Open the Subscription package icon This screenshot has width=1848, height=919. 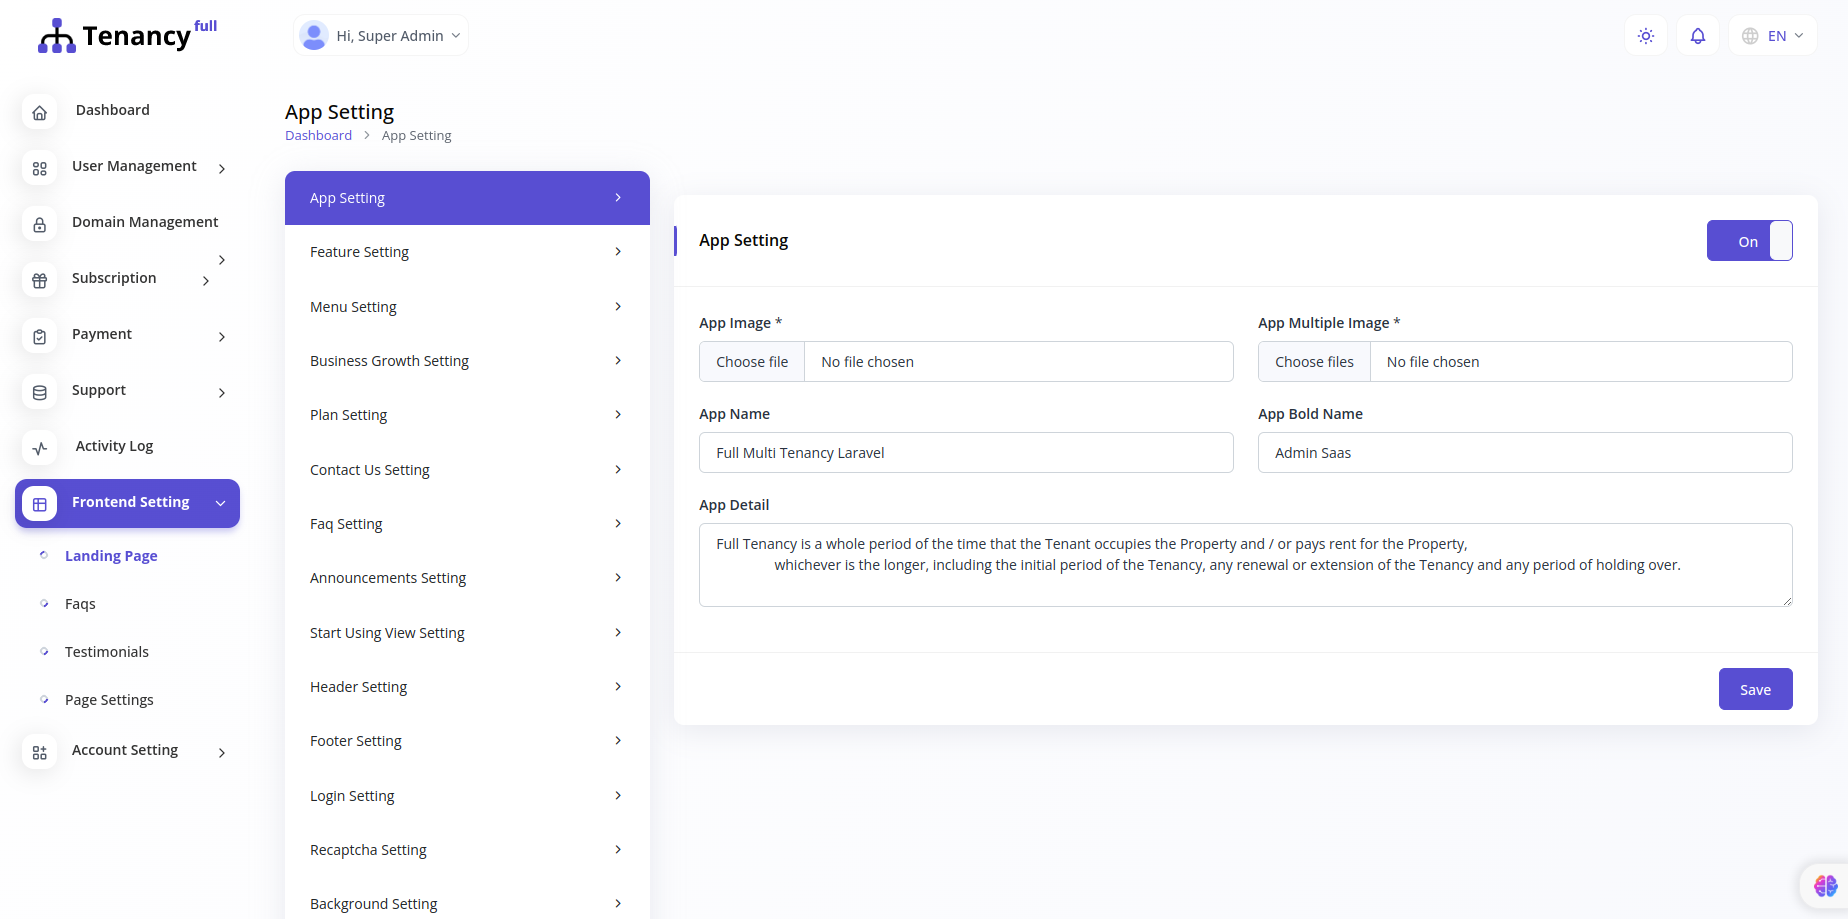[39, 280]
